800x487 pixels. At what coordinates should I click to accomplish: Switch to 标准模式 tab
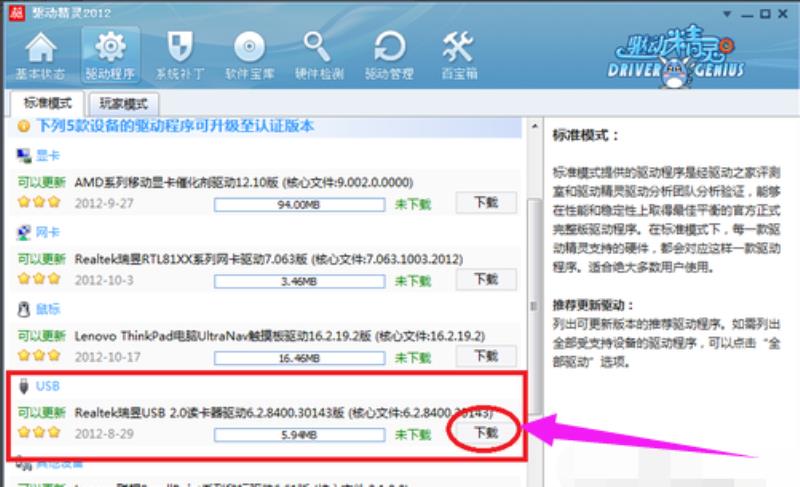coord(47,104)
